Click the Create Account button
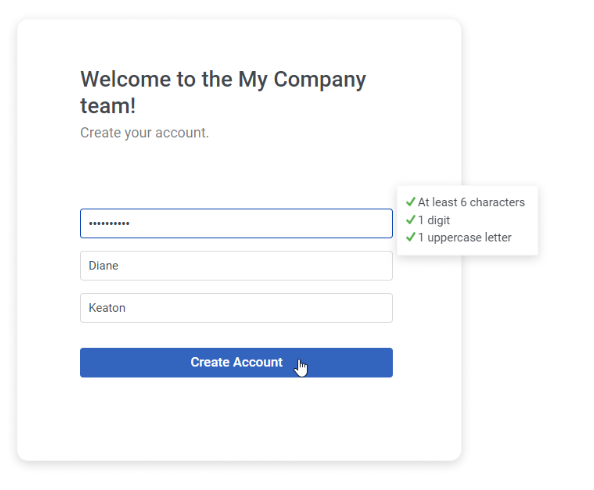Viewport: 594px width, 490px height. coord(236,362)
